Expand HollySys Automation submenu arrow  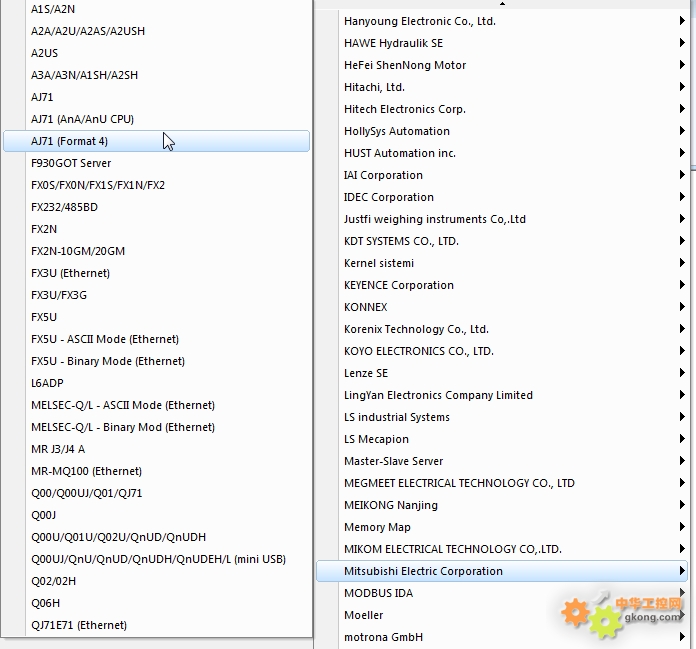682,131
